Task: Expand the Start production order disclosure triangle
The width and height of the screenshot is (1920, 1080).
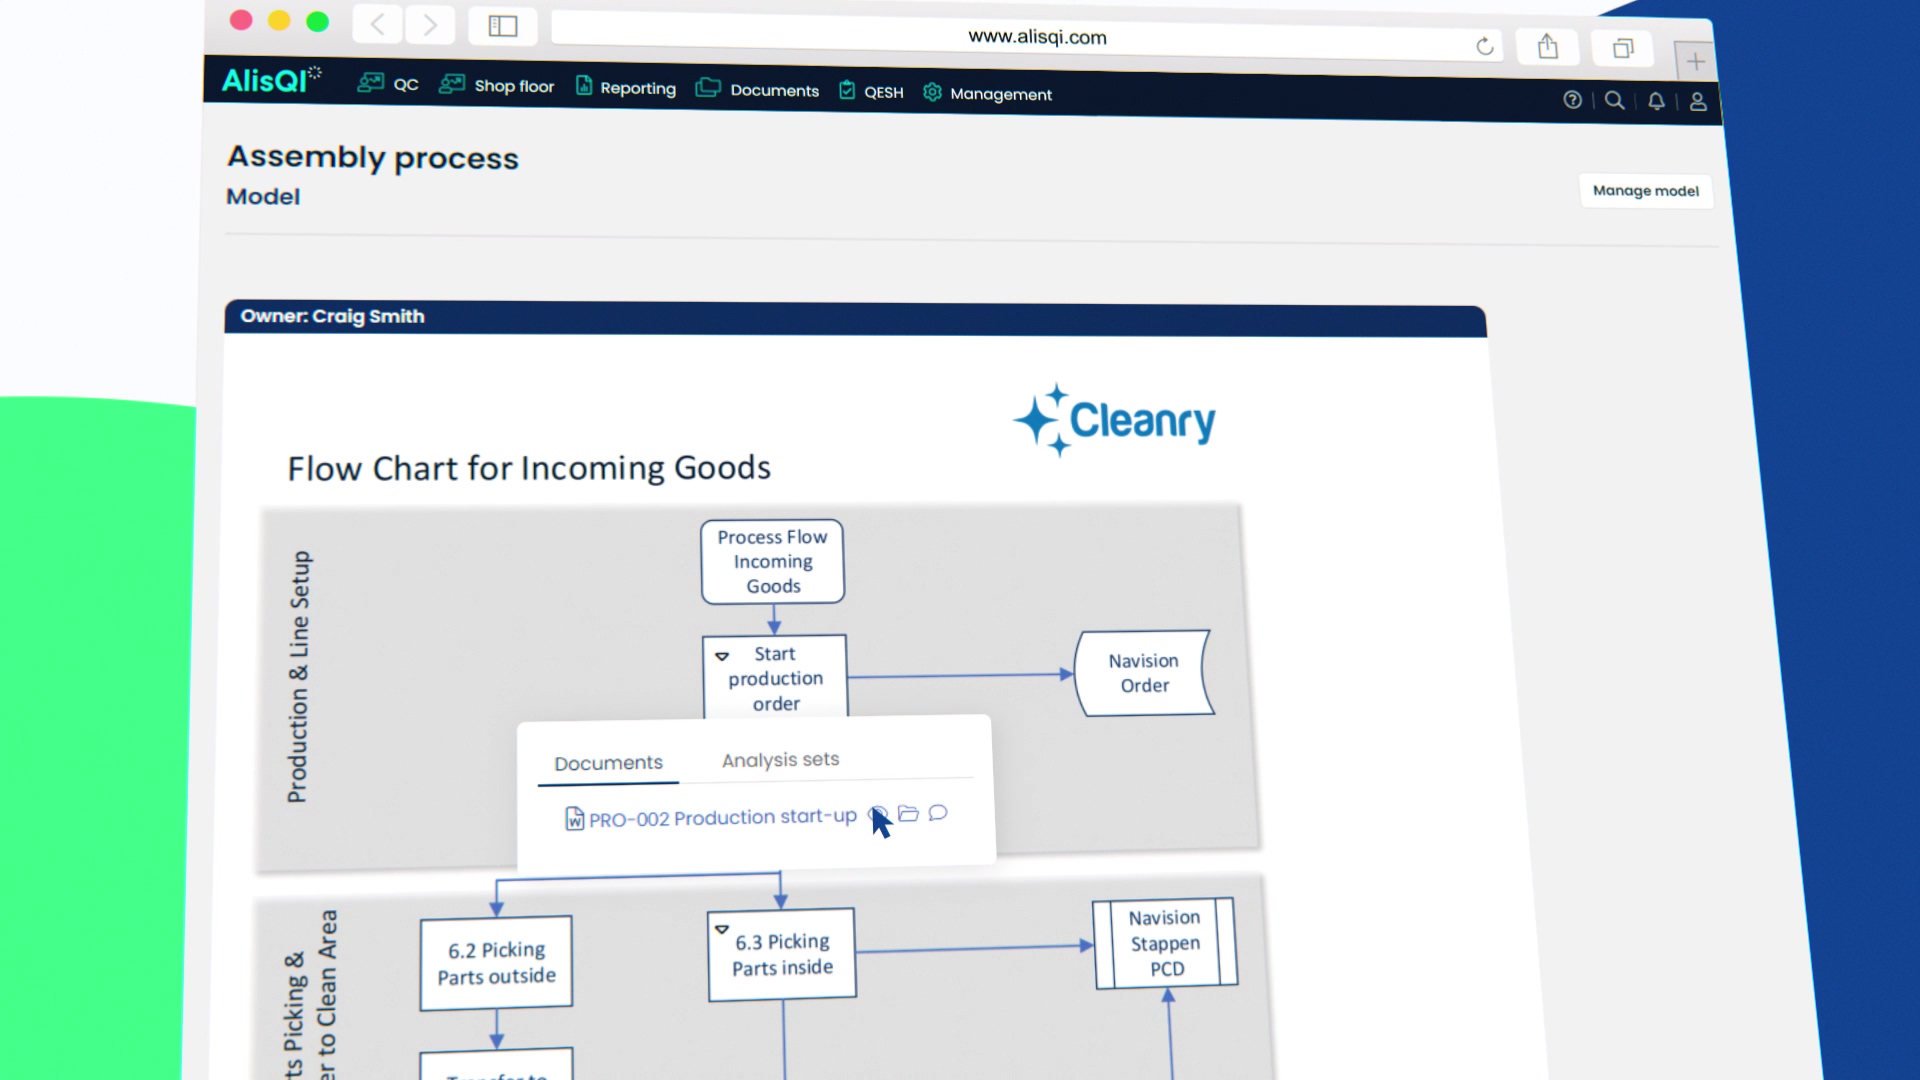Action: [x=723, y=656]
